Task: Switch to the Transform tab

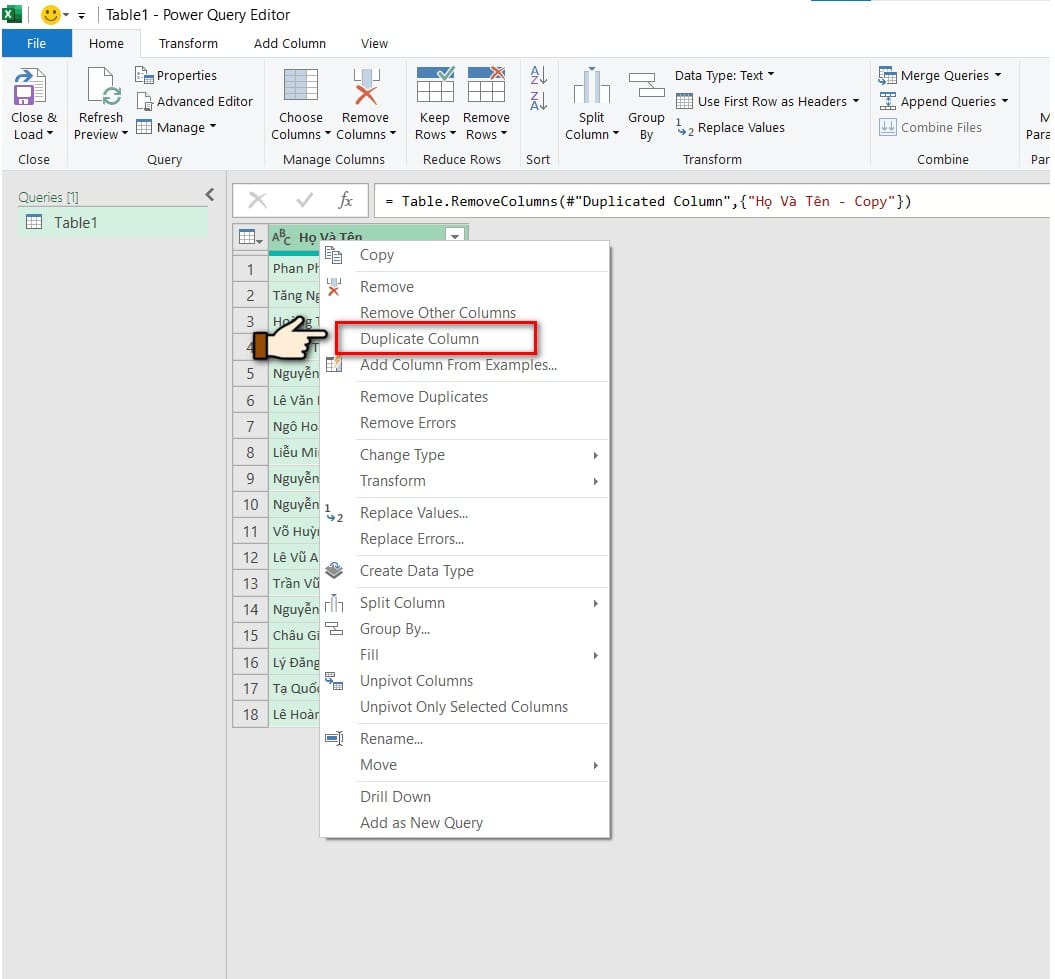Action: point(188,43)
